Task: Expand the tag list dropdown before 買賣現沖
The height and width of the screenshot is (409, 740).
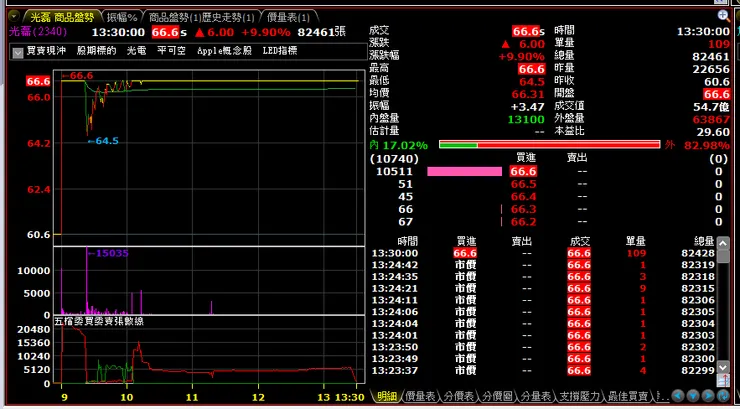Action: [x=18, y=52]
